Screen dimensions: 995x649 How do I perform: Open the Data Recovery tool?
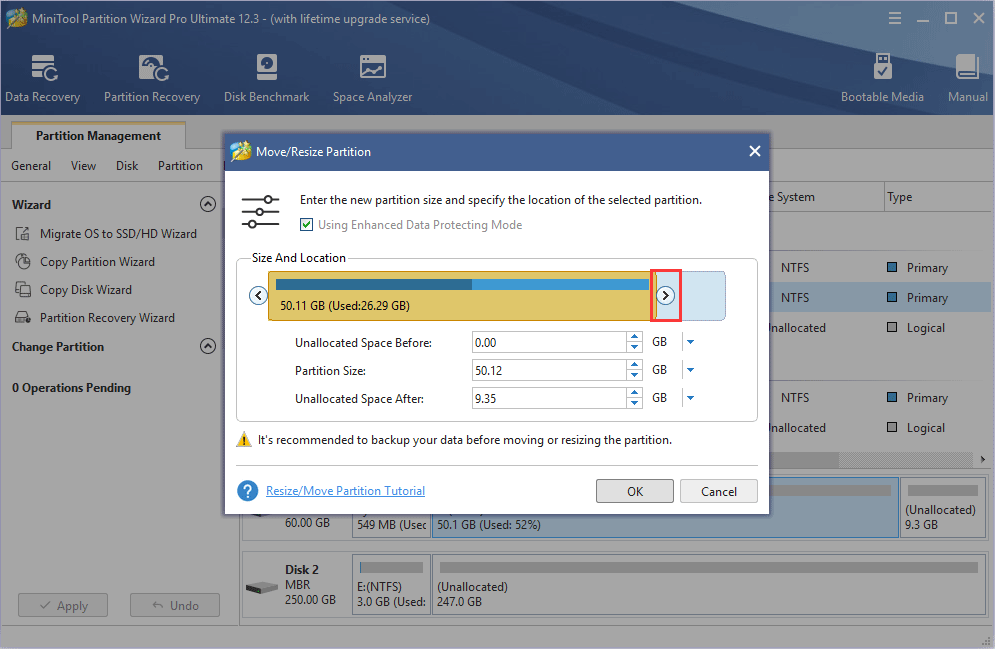tap(43, 79)
